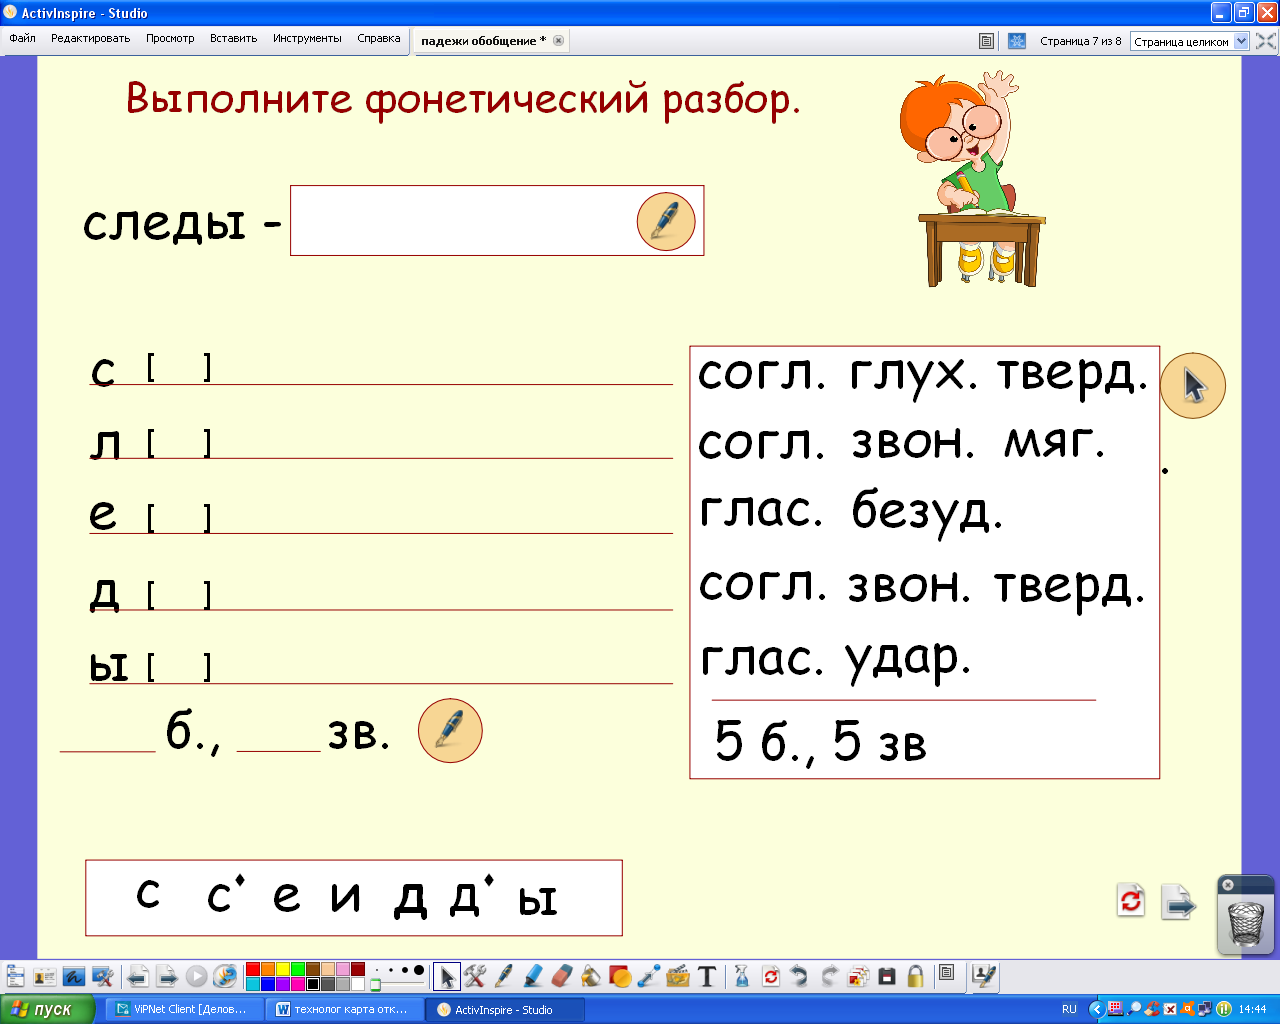The width and height of the screenshot is (1280, 1024).
Task: Click the Undo arrow
Action: coord(799,976)
